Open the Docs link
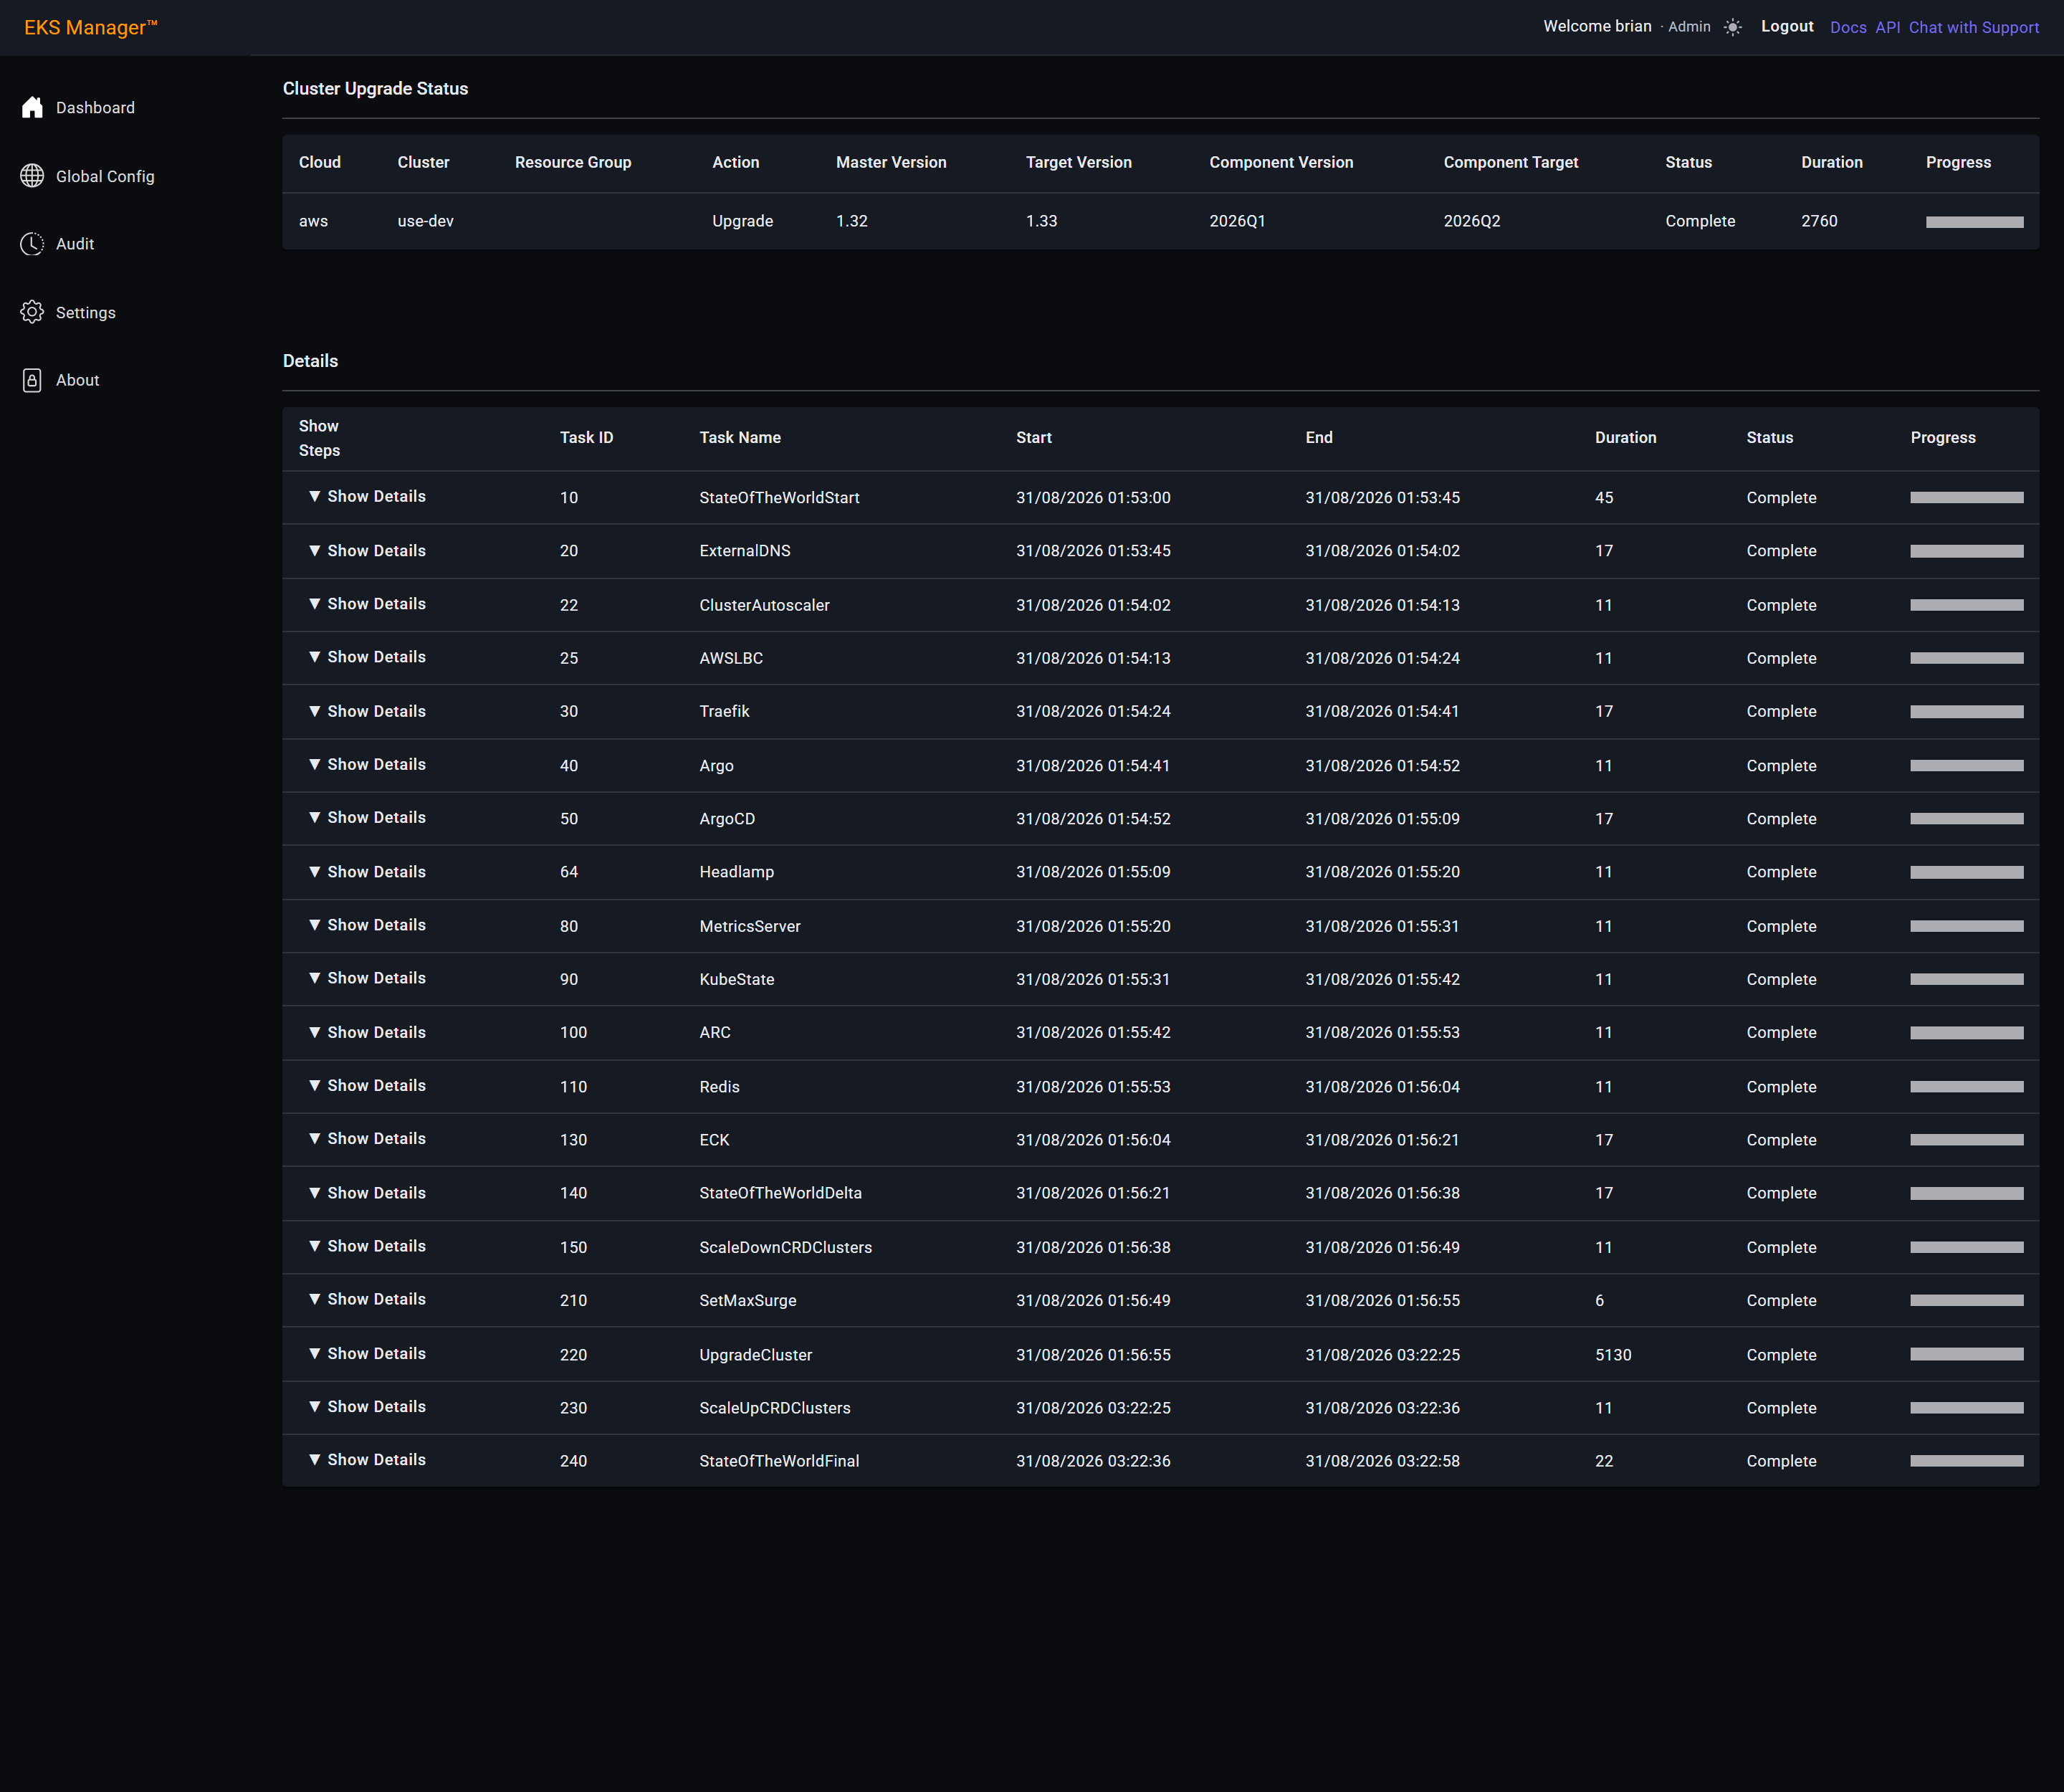Screen dimensions: 2064x1792 (x=1848, y=27)
